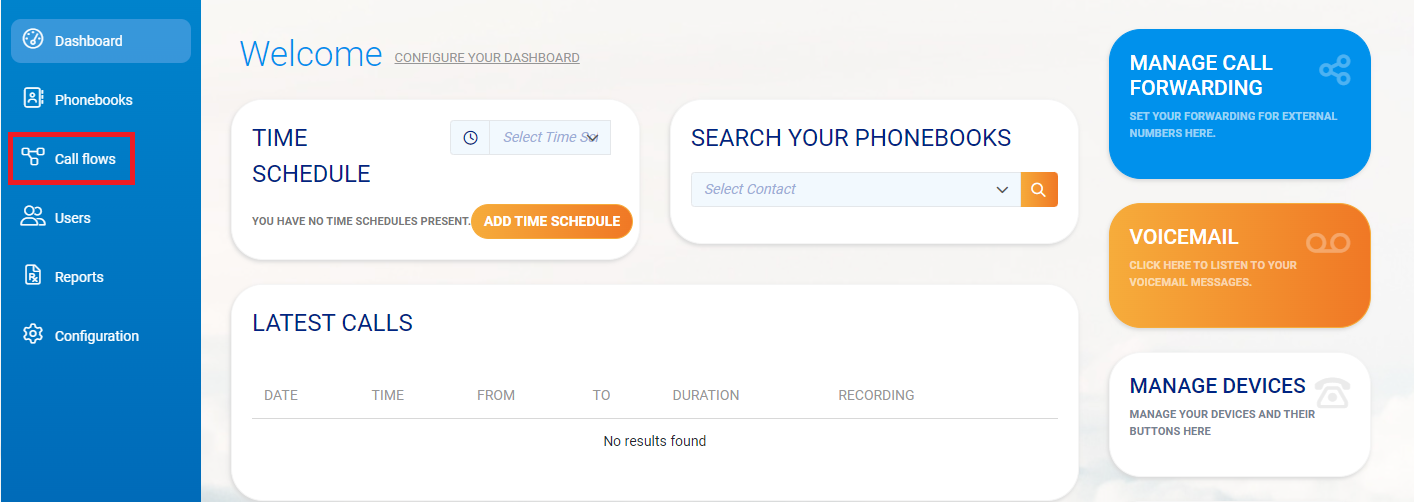Open the Select Time Schedule dropdown
Viewport: 1414px width, 502px height.
click(549, 138)
